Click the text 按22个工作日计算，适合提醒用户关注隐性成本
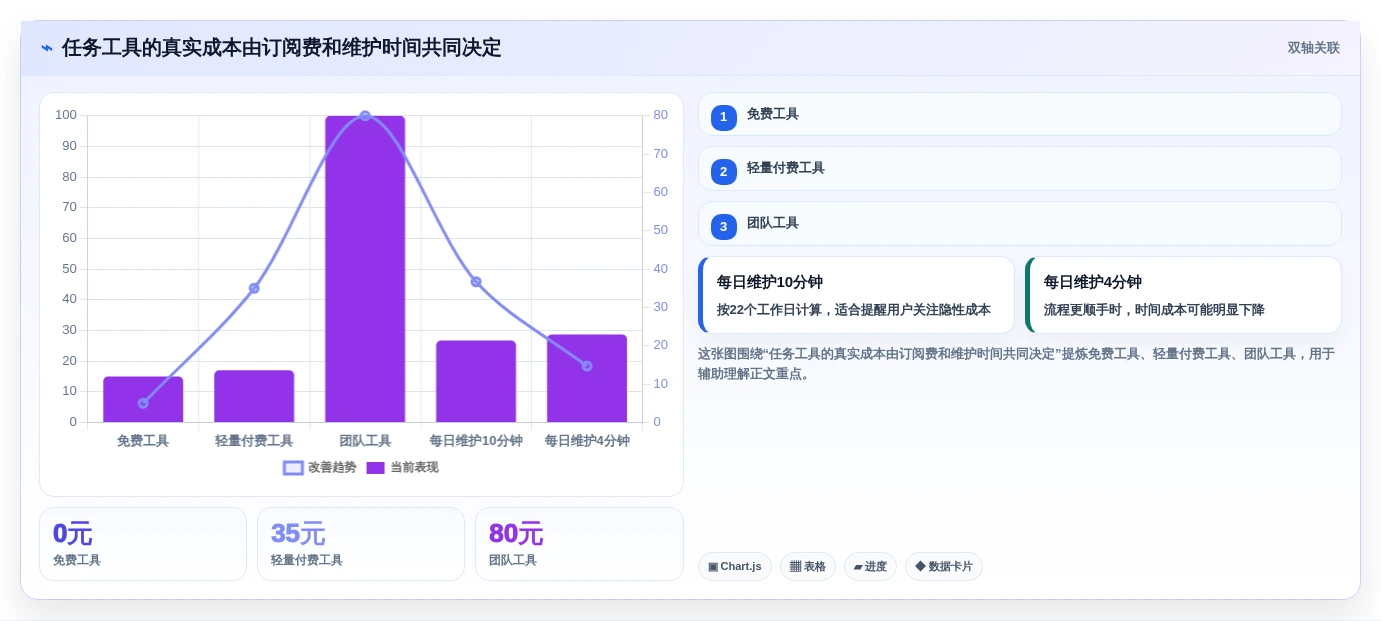The height and width of the screenshot is (621, 1381). coord(854,310)
